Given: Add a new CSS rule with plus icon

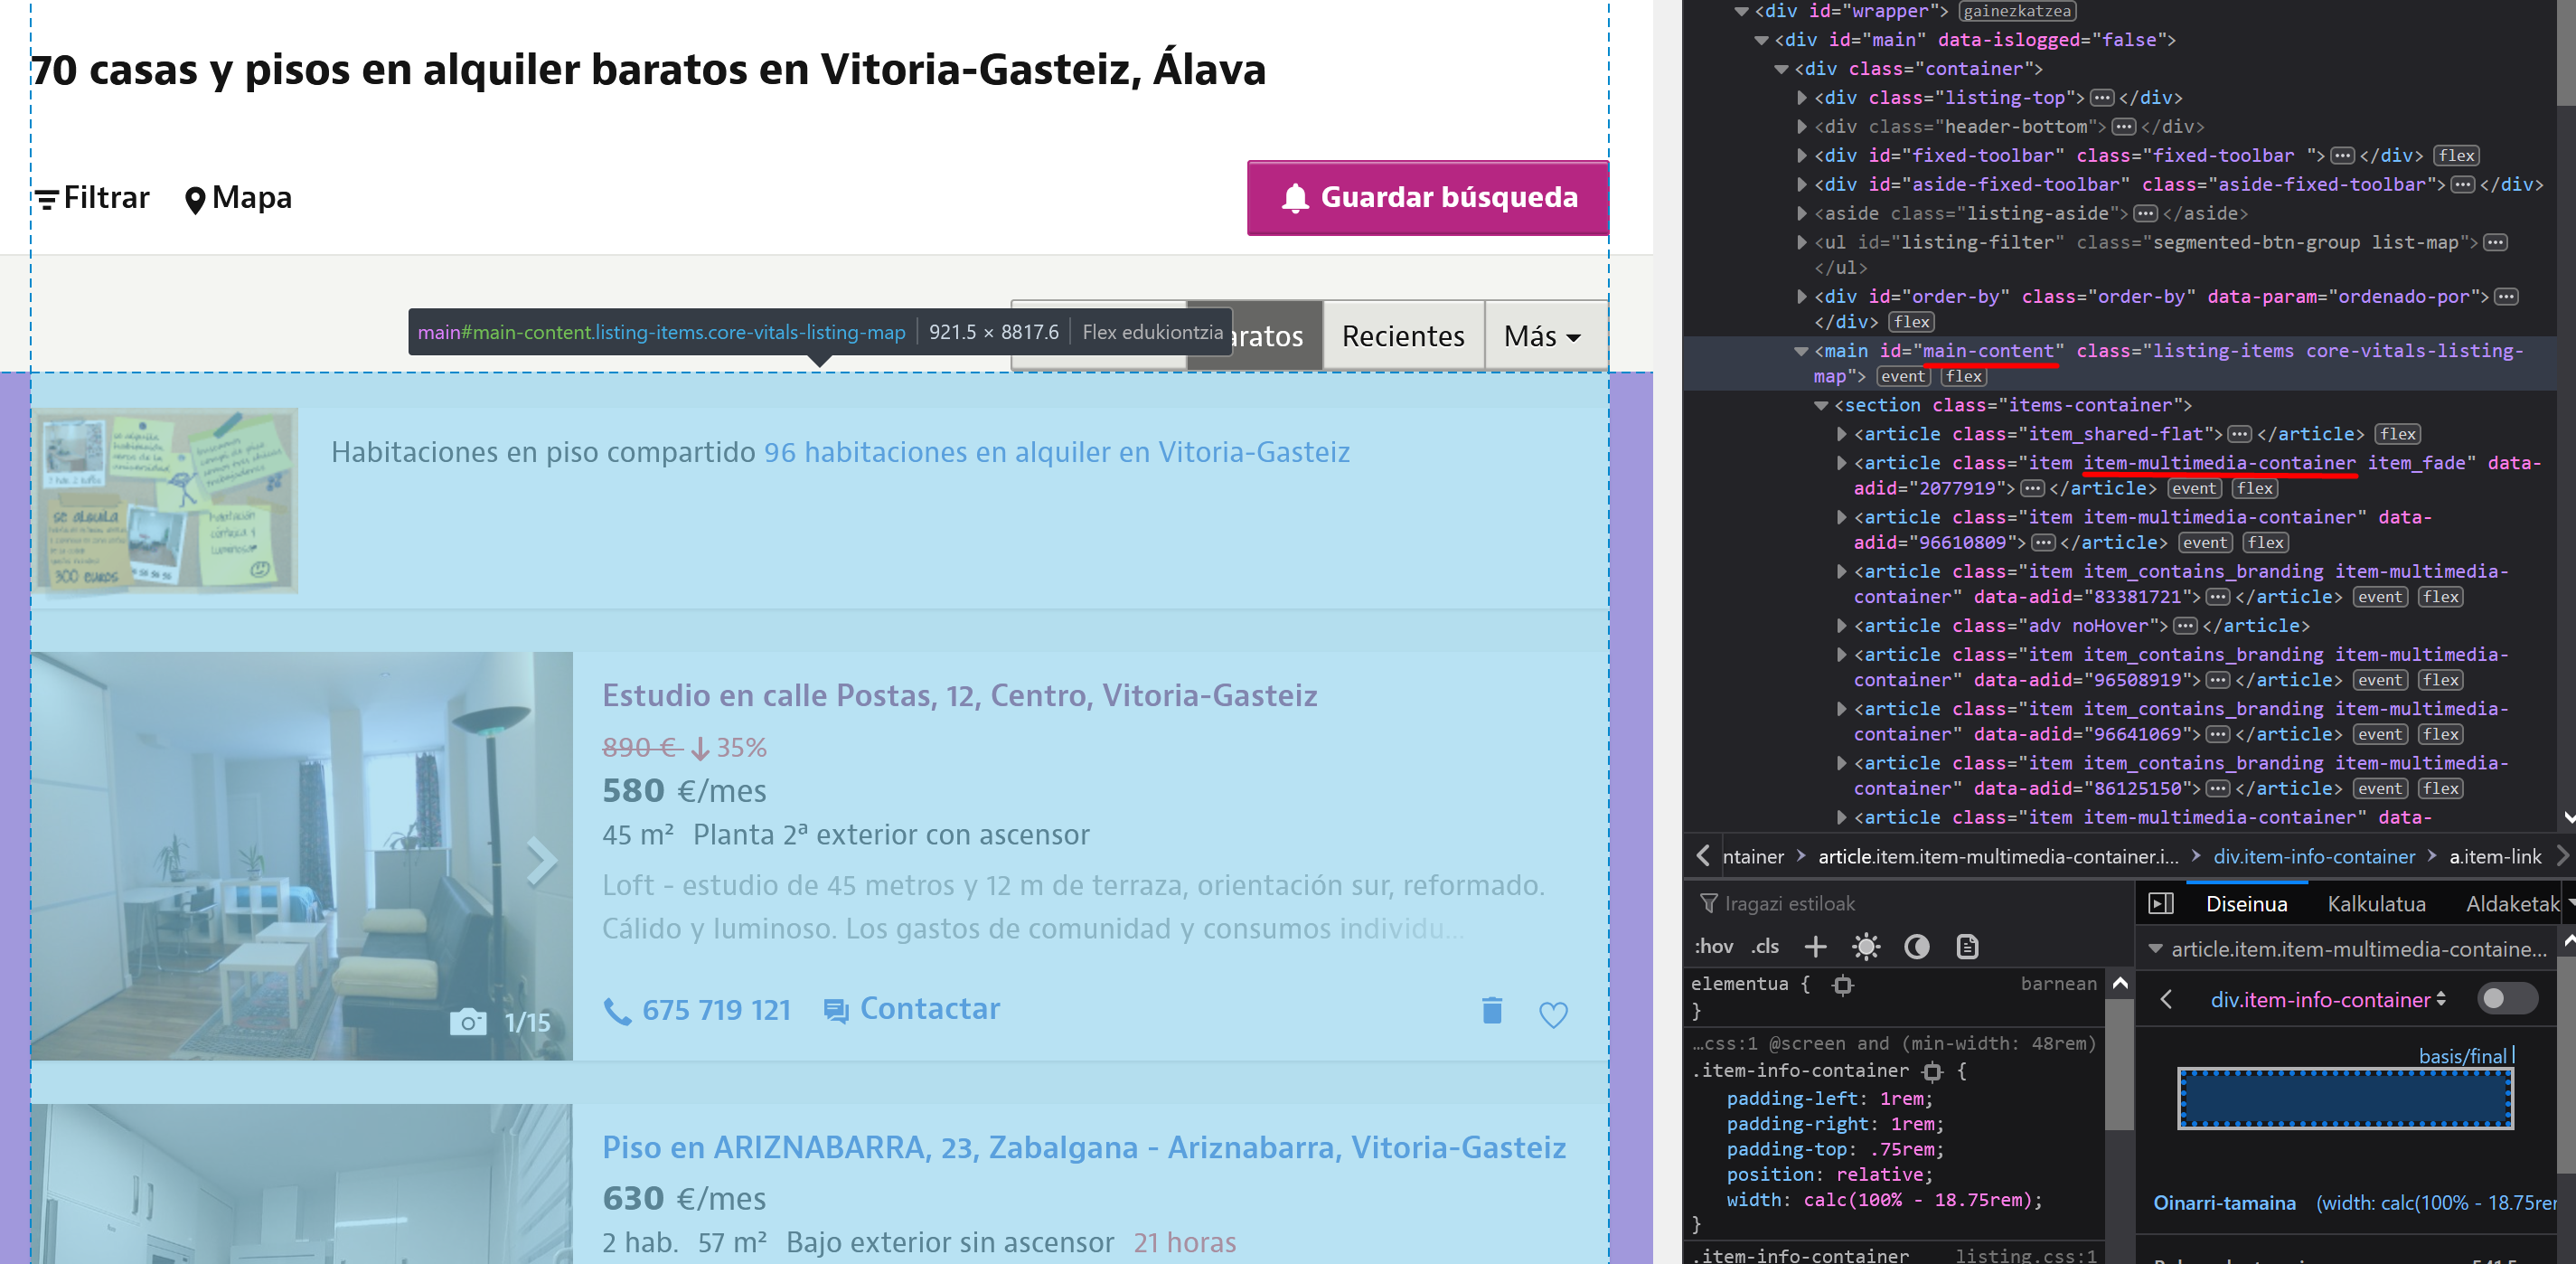Looking at the screenshot, I should coord(1815,946).
